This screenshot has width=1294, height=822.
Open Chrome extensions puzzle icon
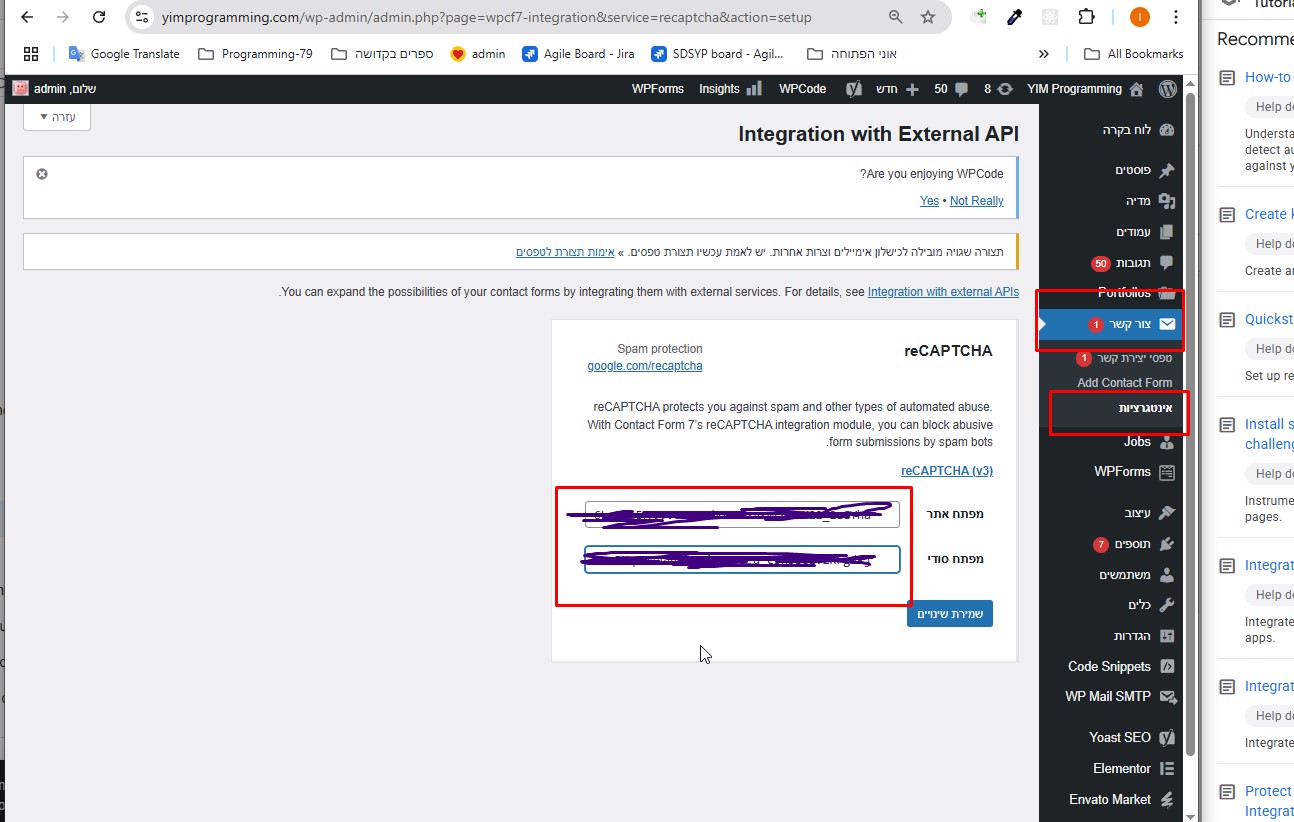pos(1086,17)
